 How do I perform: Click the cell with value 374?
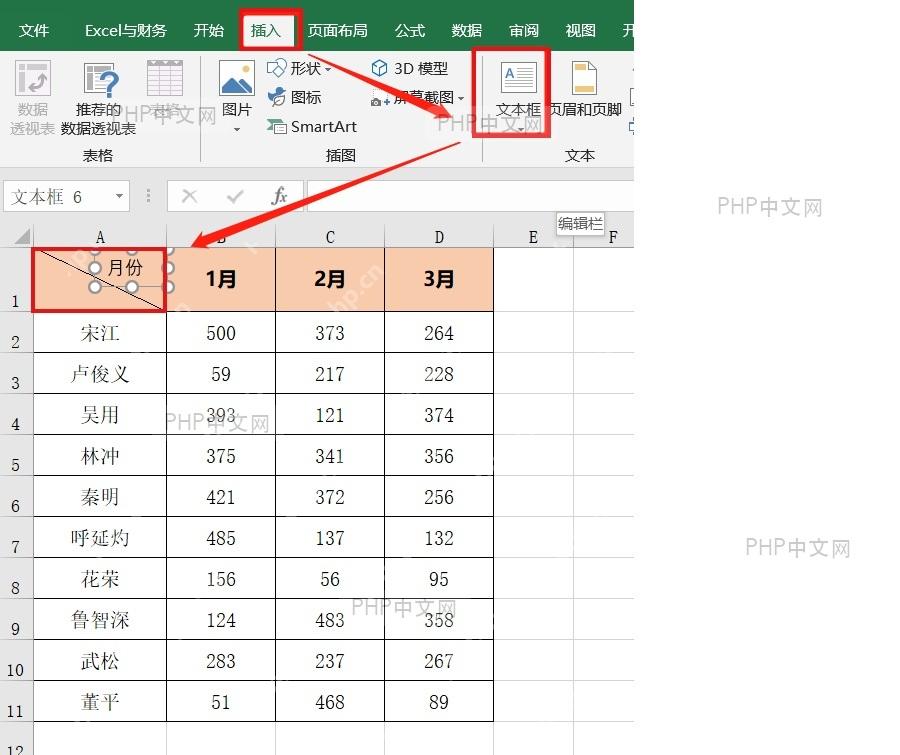pyautogui.click(x=439, y=415)
